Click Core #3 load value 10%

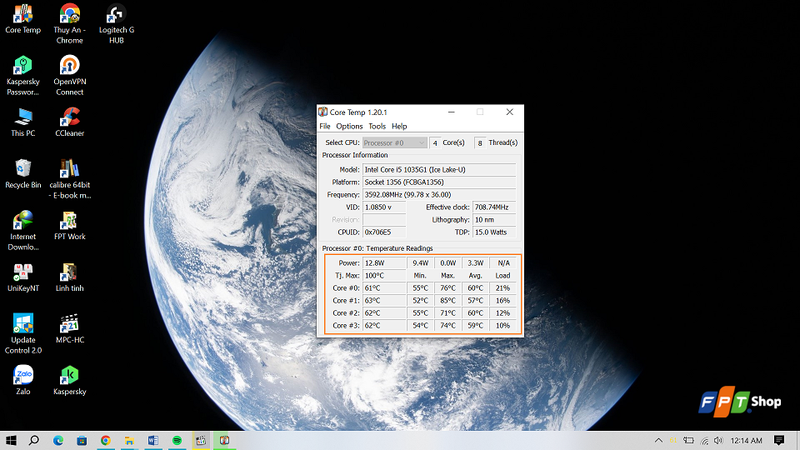[x=503, y=326]
